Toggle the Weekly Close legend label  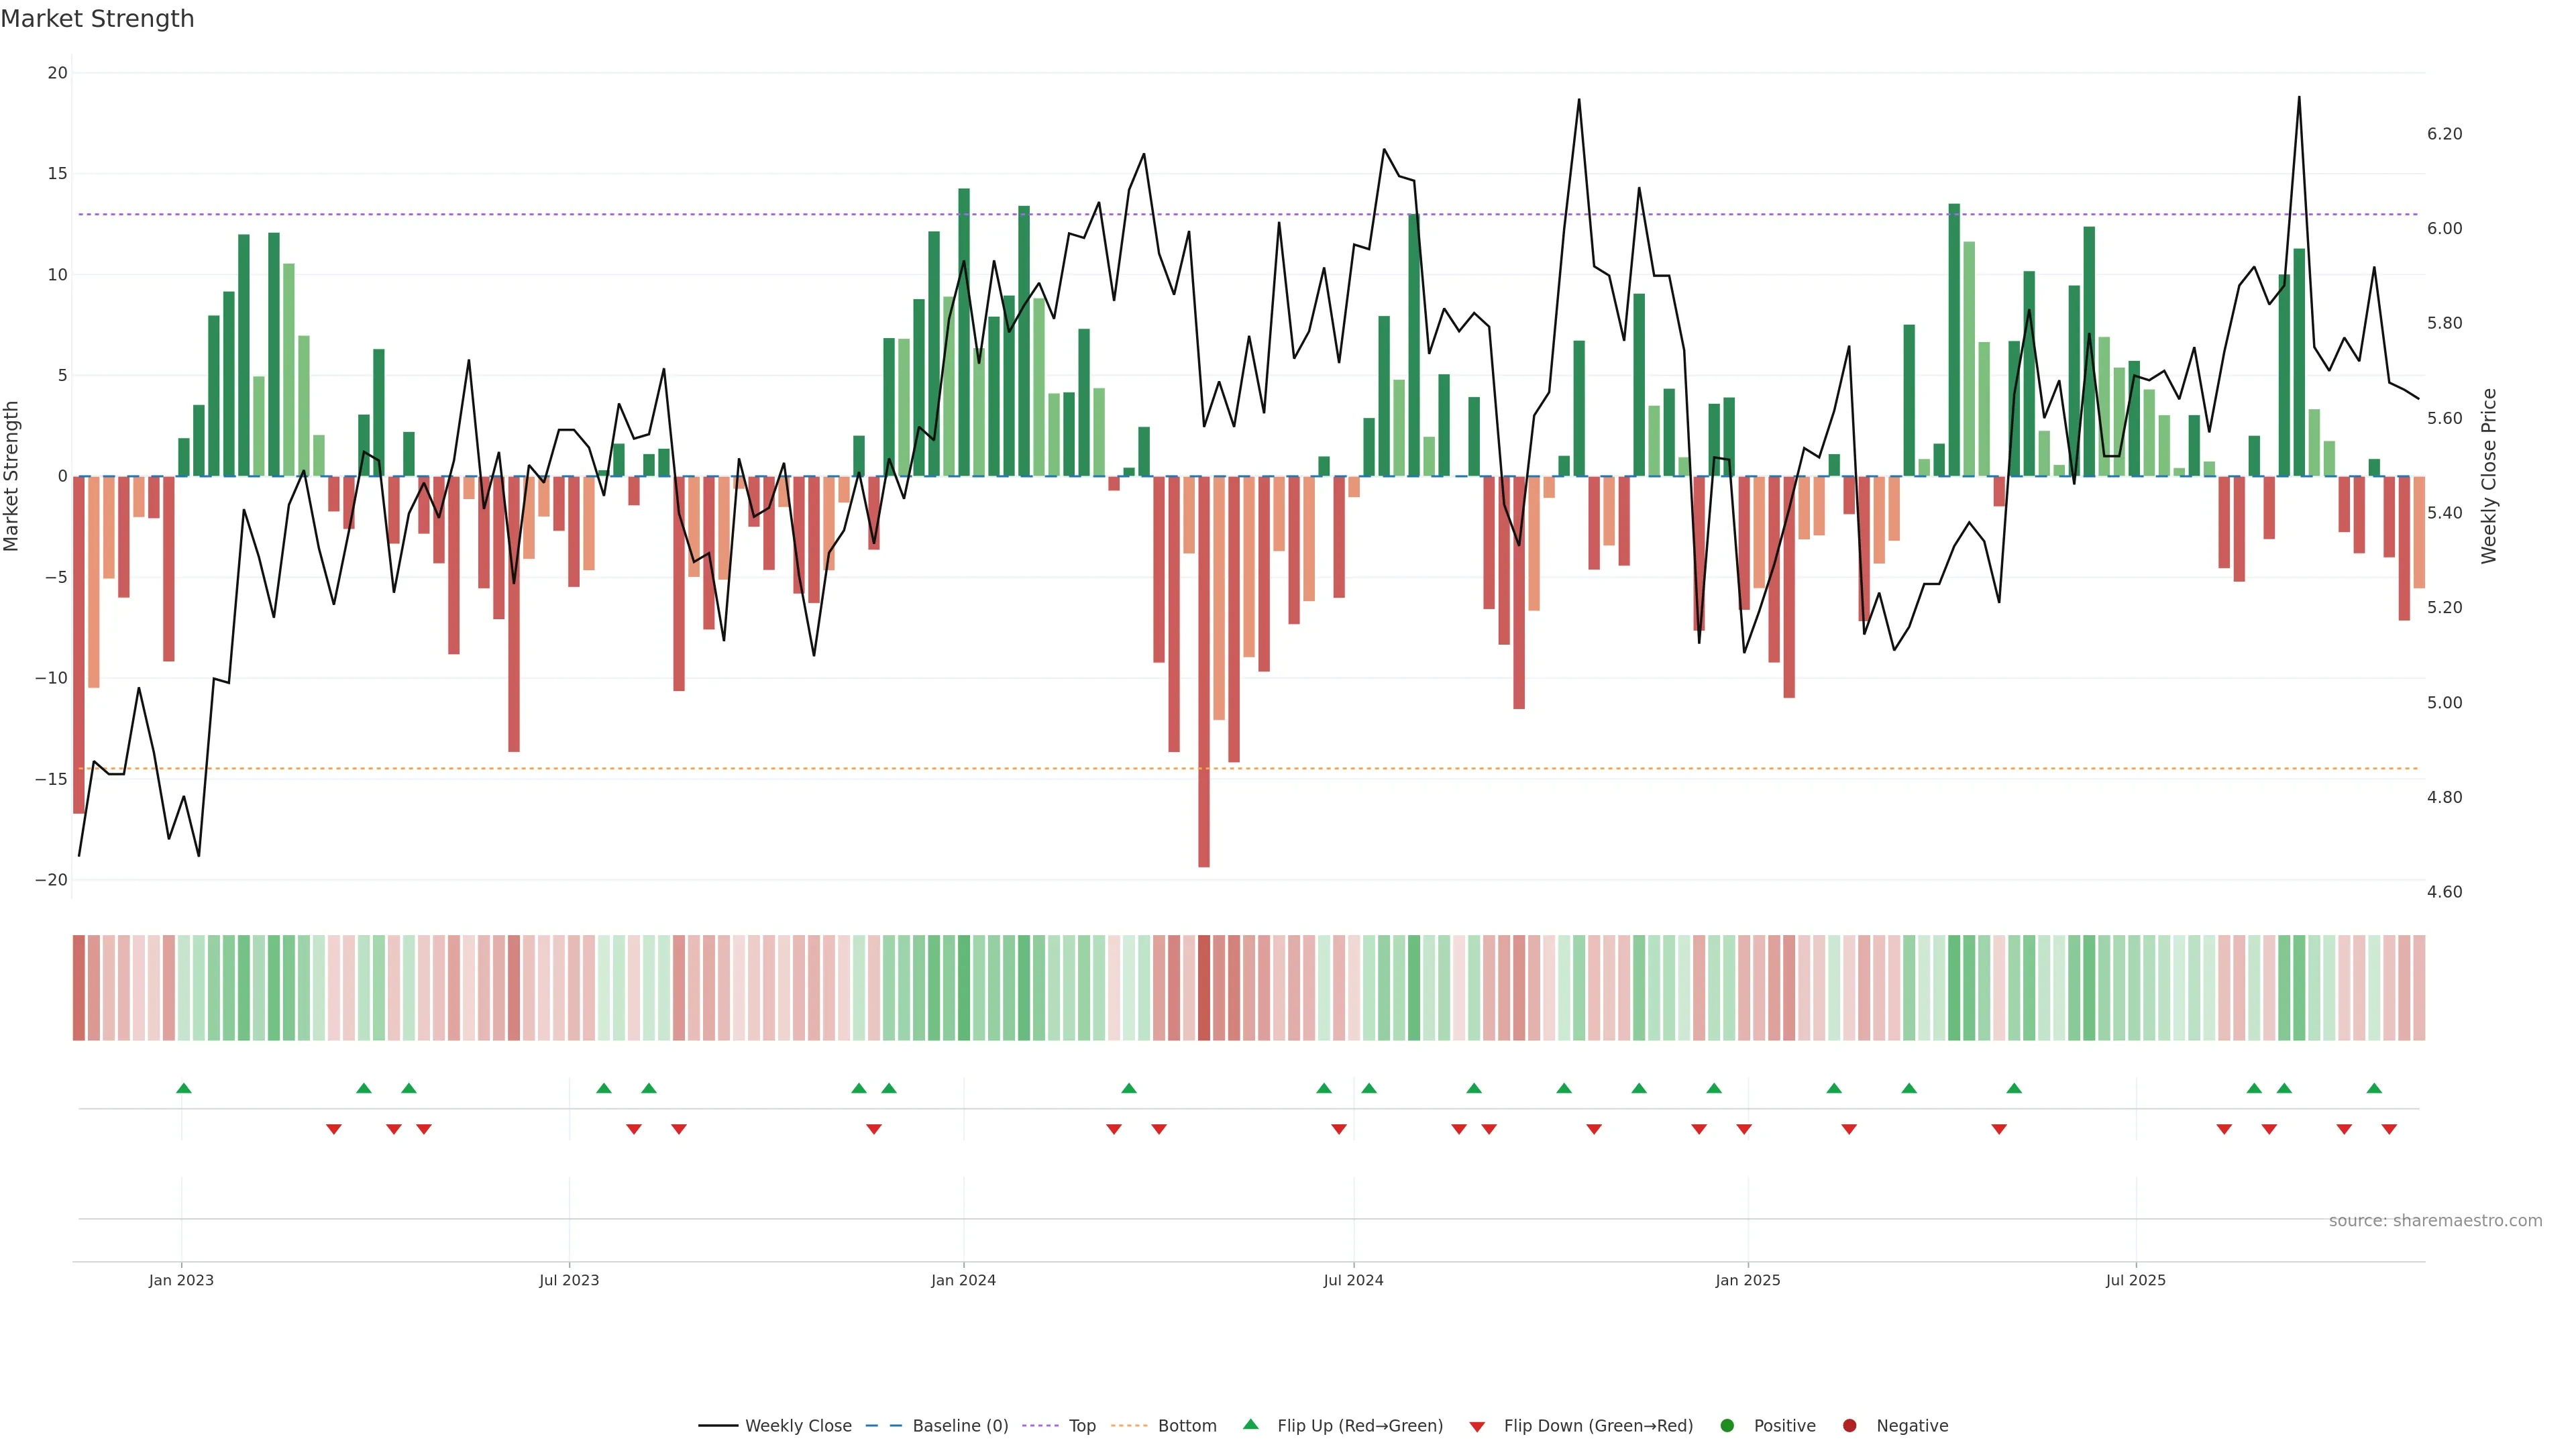798,1425
